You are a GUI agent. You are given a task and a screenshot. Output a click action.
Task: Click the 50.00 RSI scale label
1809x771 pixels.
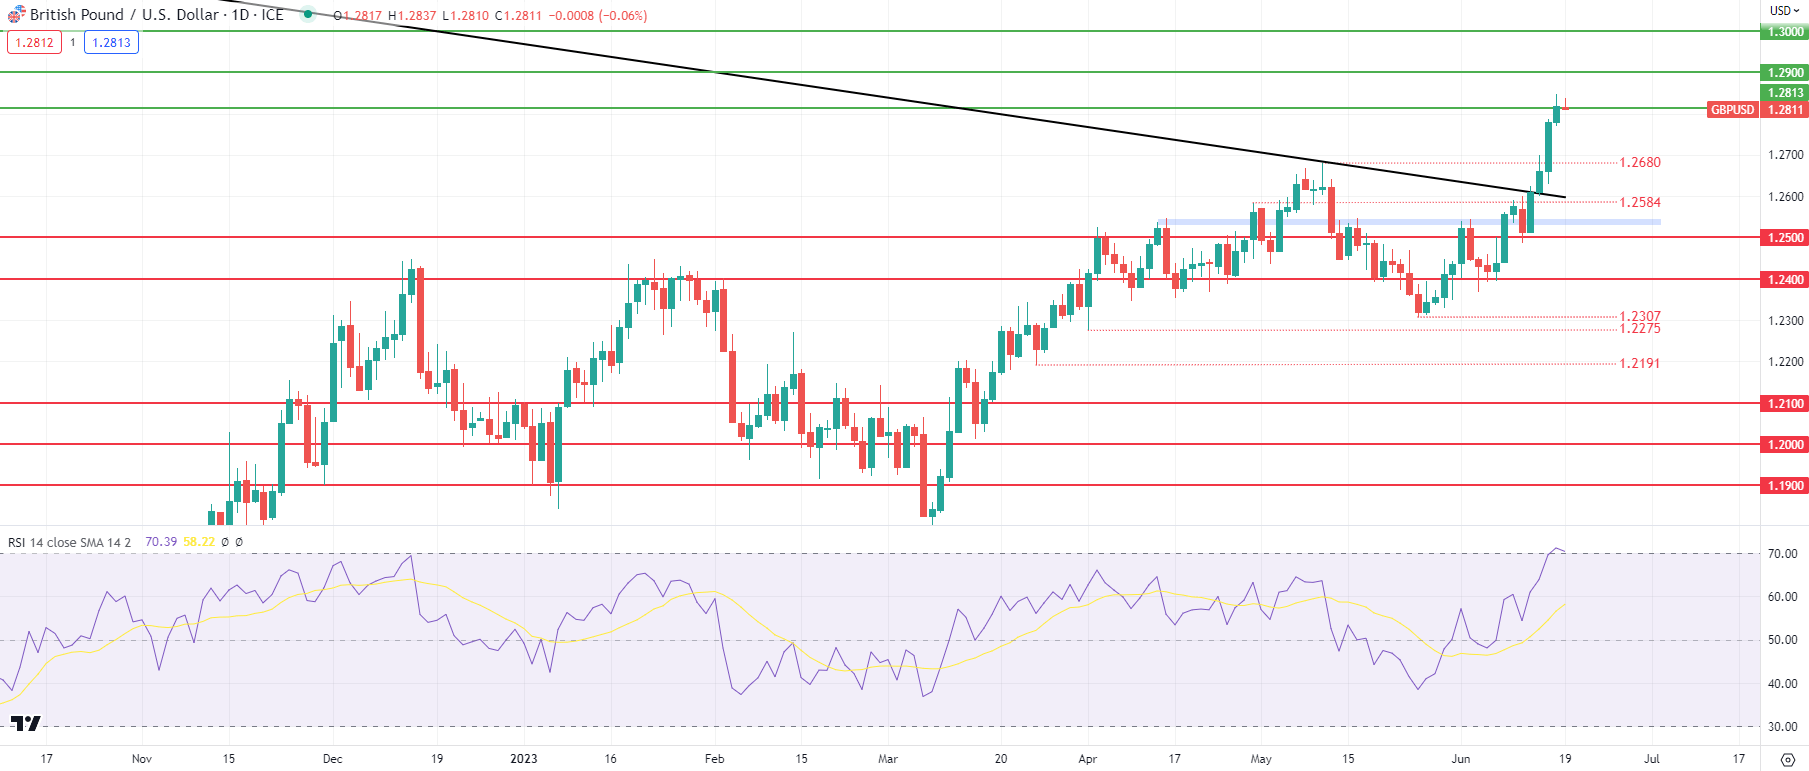[x=1783, y=640]
